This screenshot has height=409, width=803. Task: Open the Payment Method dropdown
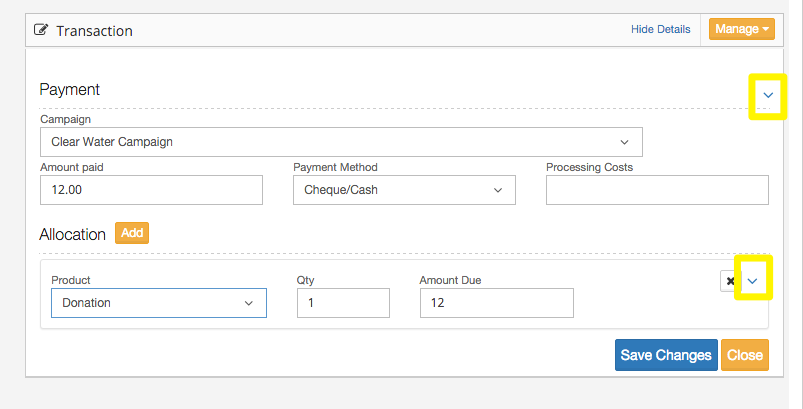pyautogui.click(x=404, y=190)
